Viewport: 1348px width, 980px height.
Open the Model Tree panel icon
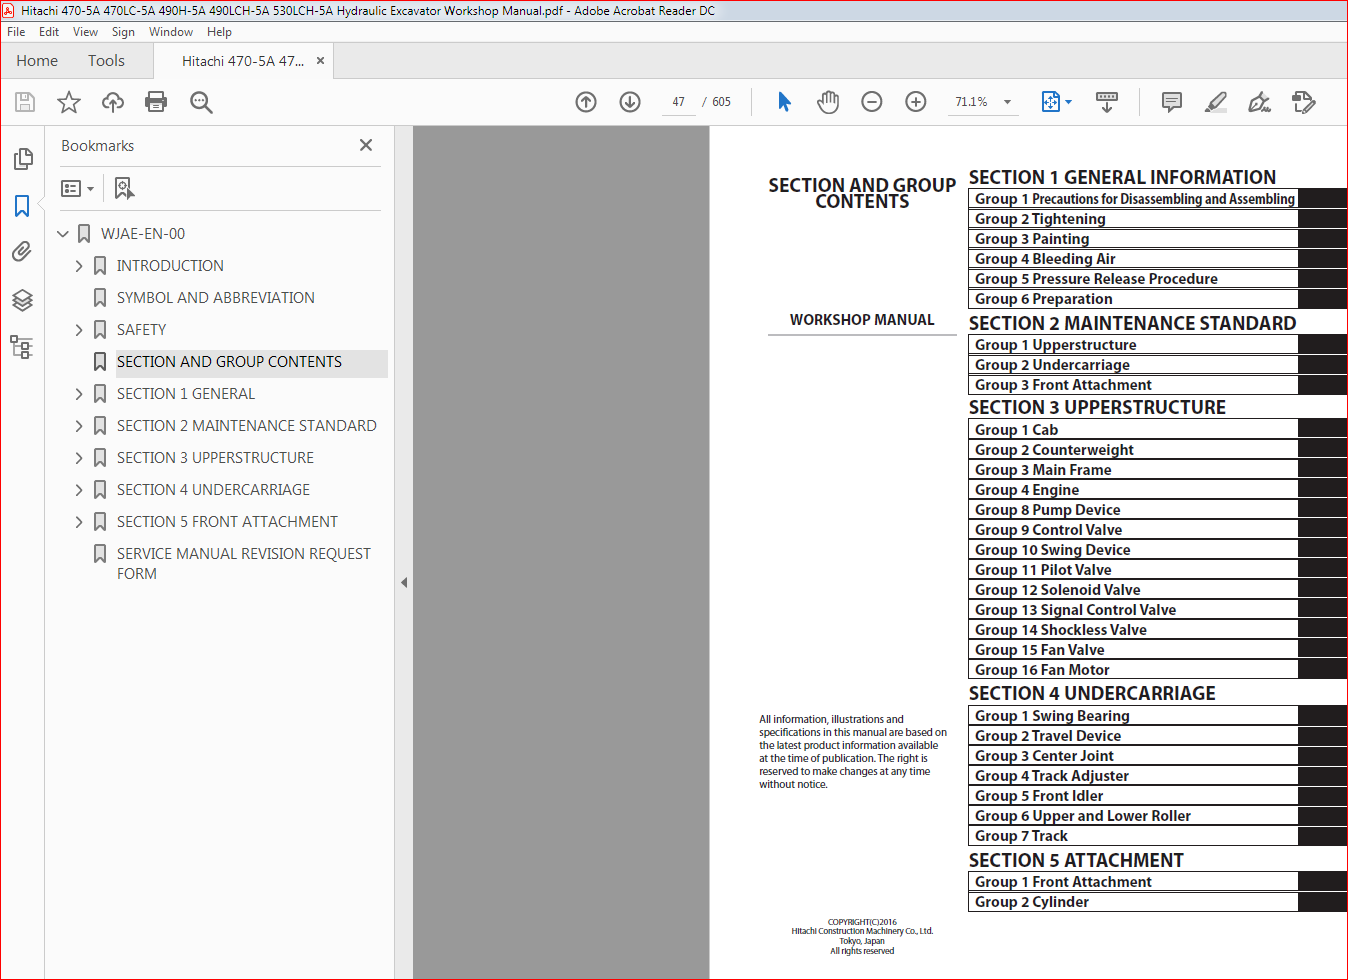coord(22,347)
